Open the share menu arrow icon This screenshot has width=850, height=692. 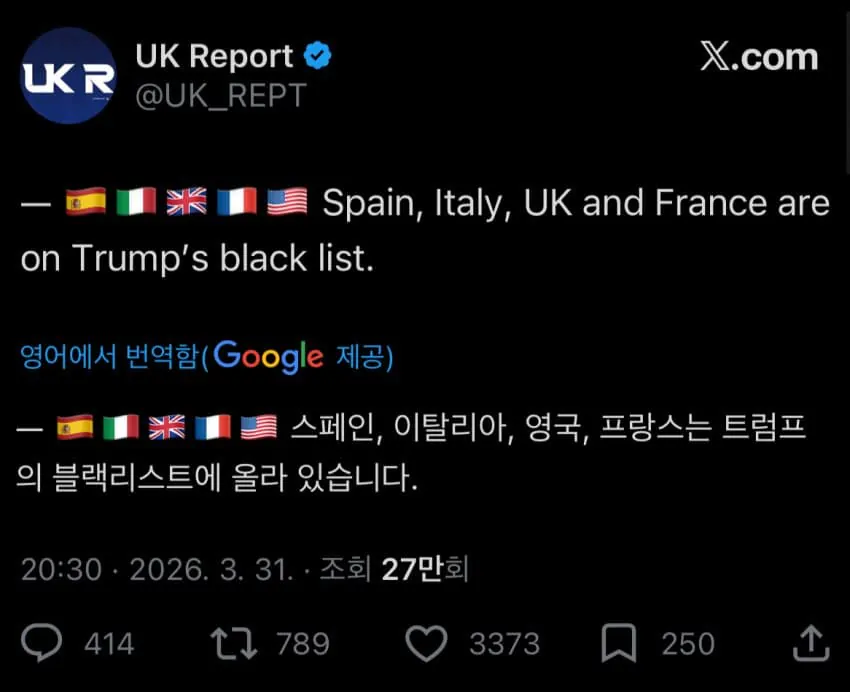pyautogui.click(x=811, y=643)
